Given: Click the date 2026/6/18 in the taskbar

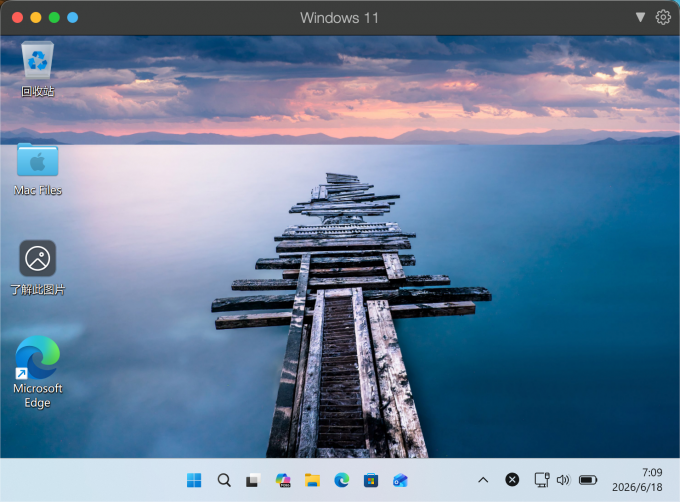Looking at the screenshot, I should (637, 487).
